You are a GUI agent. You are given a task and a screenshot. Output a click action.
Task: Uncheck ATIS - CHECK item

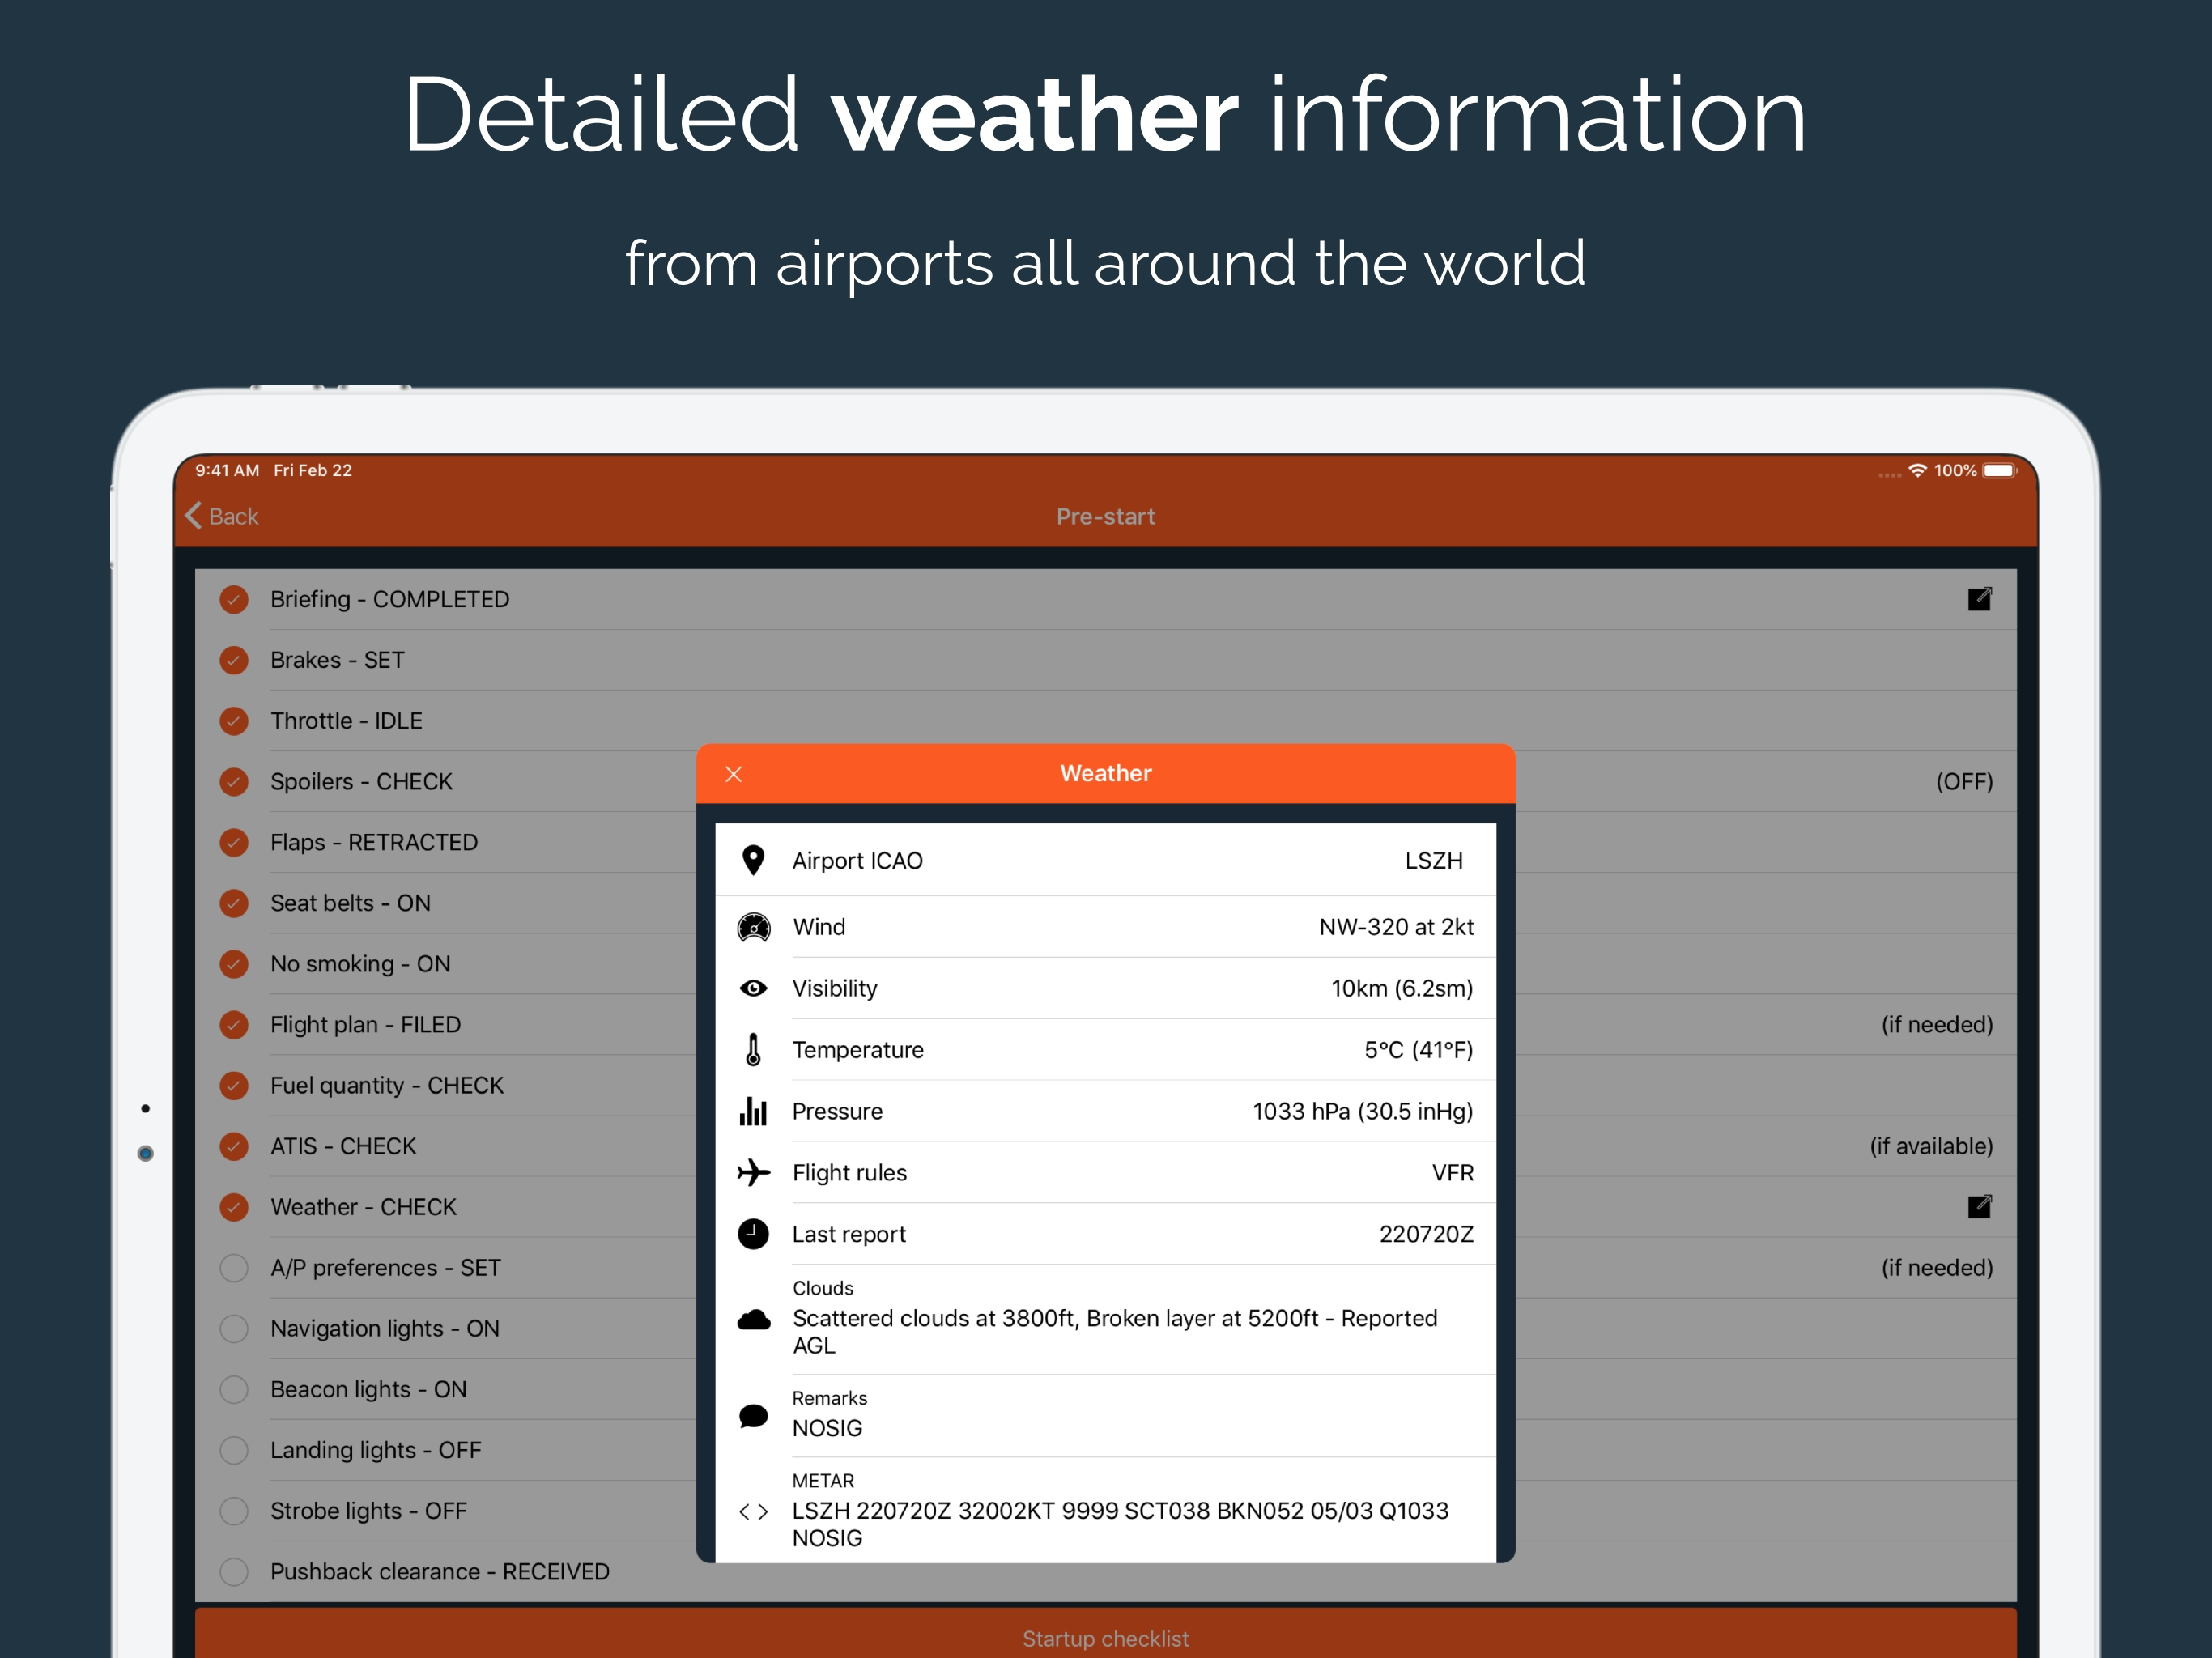point(234,1146)
